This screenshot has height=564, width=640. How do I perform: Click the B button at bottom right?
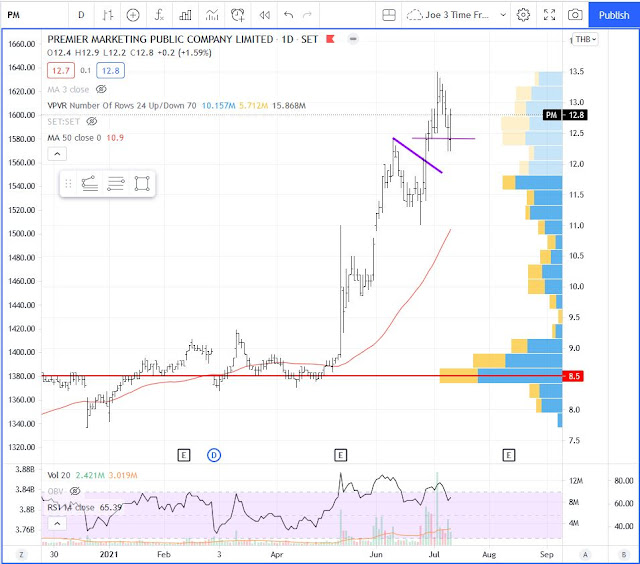click(x=624, y=555)
